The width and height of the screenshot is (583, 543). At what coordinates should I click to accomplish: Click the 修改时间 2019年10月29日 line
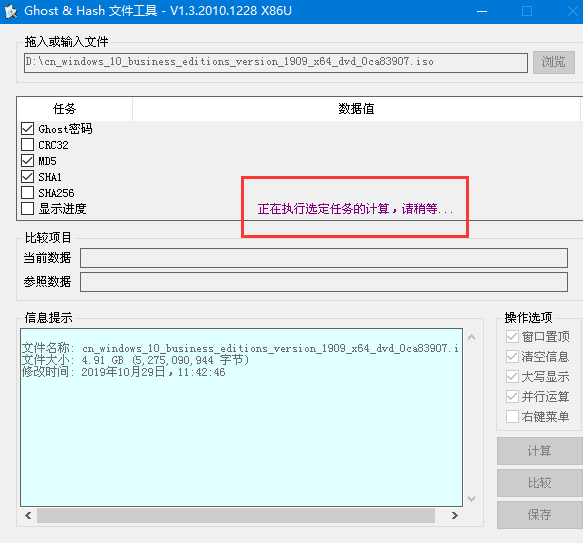click(123, 372)
